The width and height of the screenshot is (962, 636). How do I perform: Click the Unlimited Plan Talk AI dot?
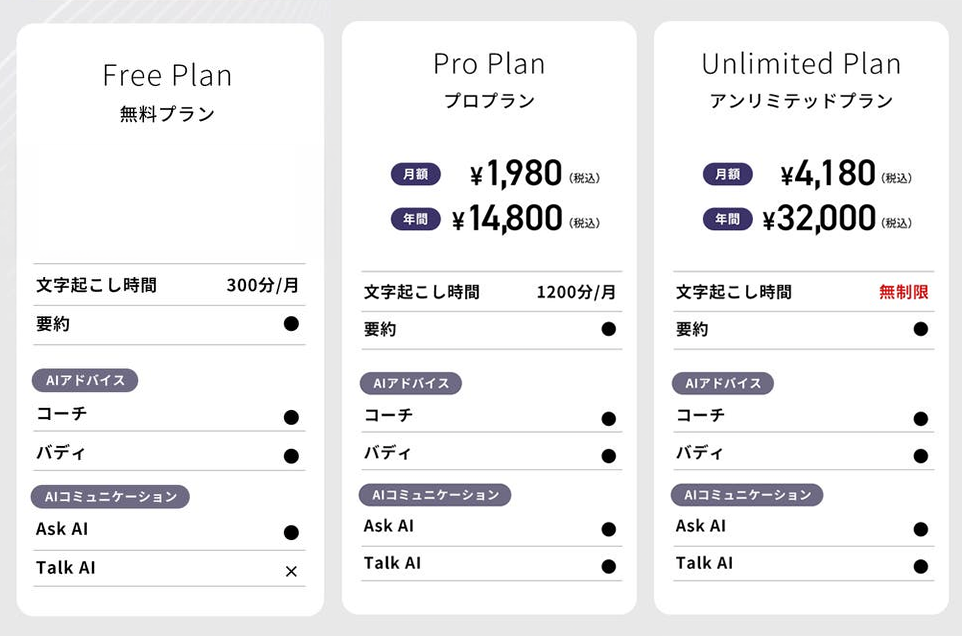(920, 566)
